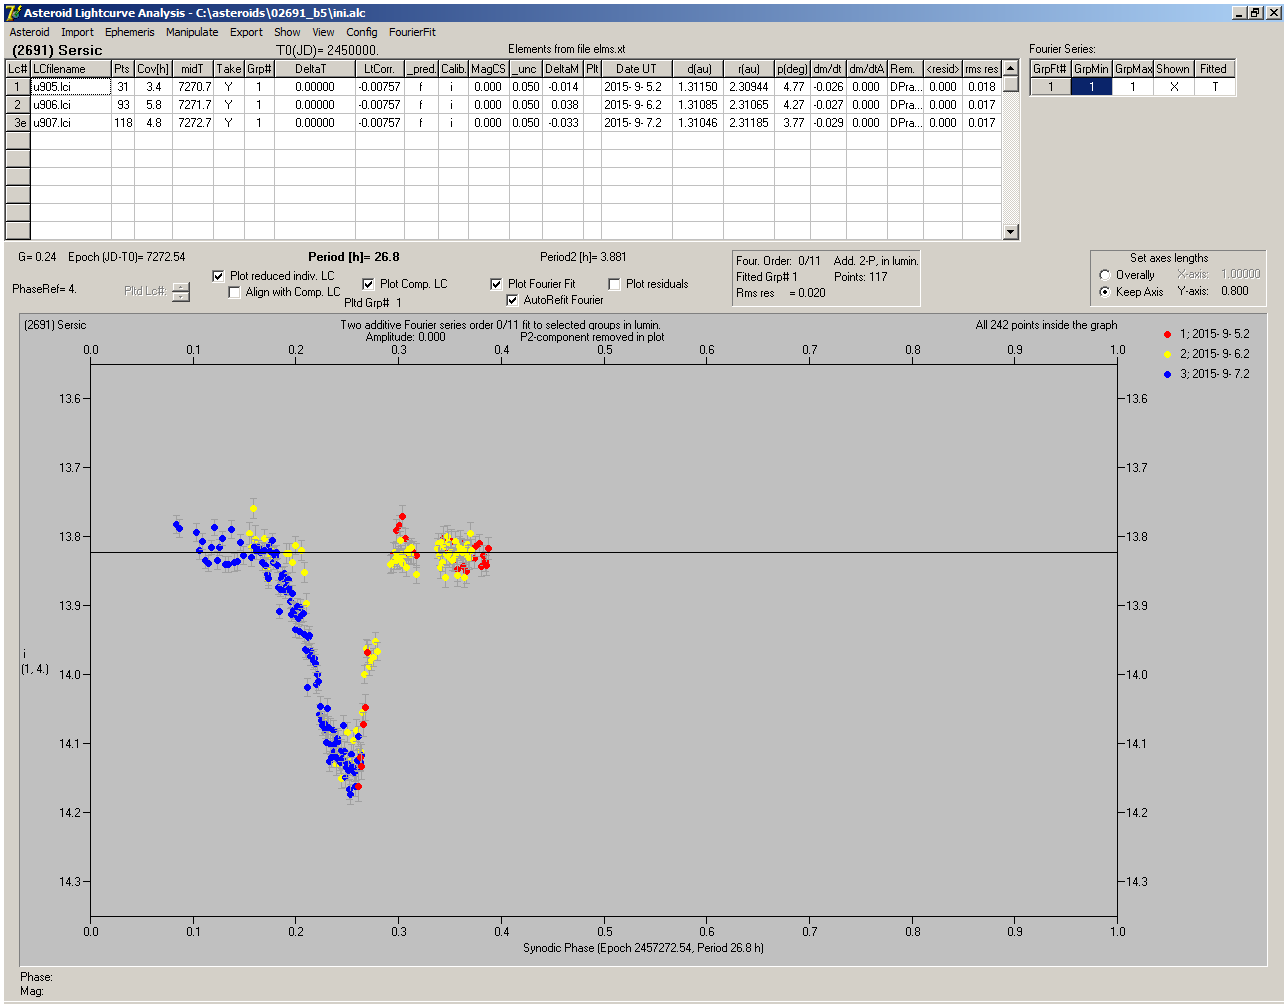Select row 2 header in lightcurve table
The image size is (1288, 1004).
coord(18,105)
